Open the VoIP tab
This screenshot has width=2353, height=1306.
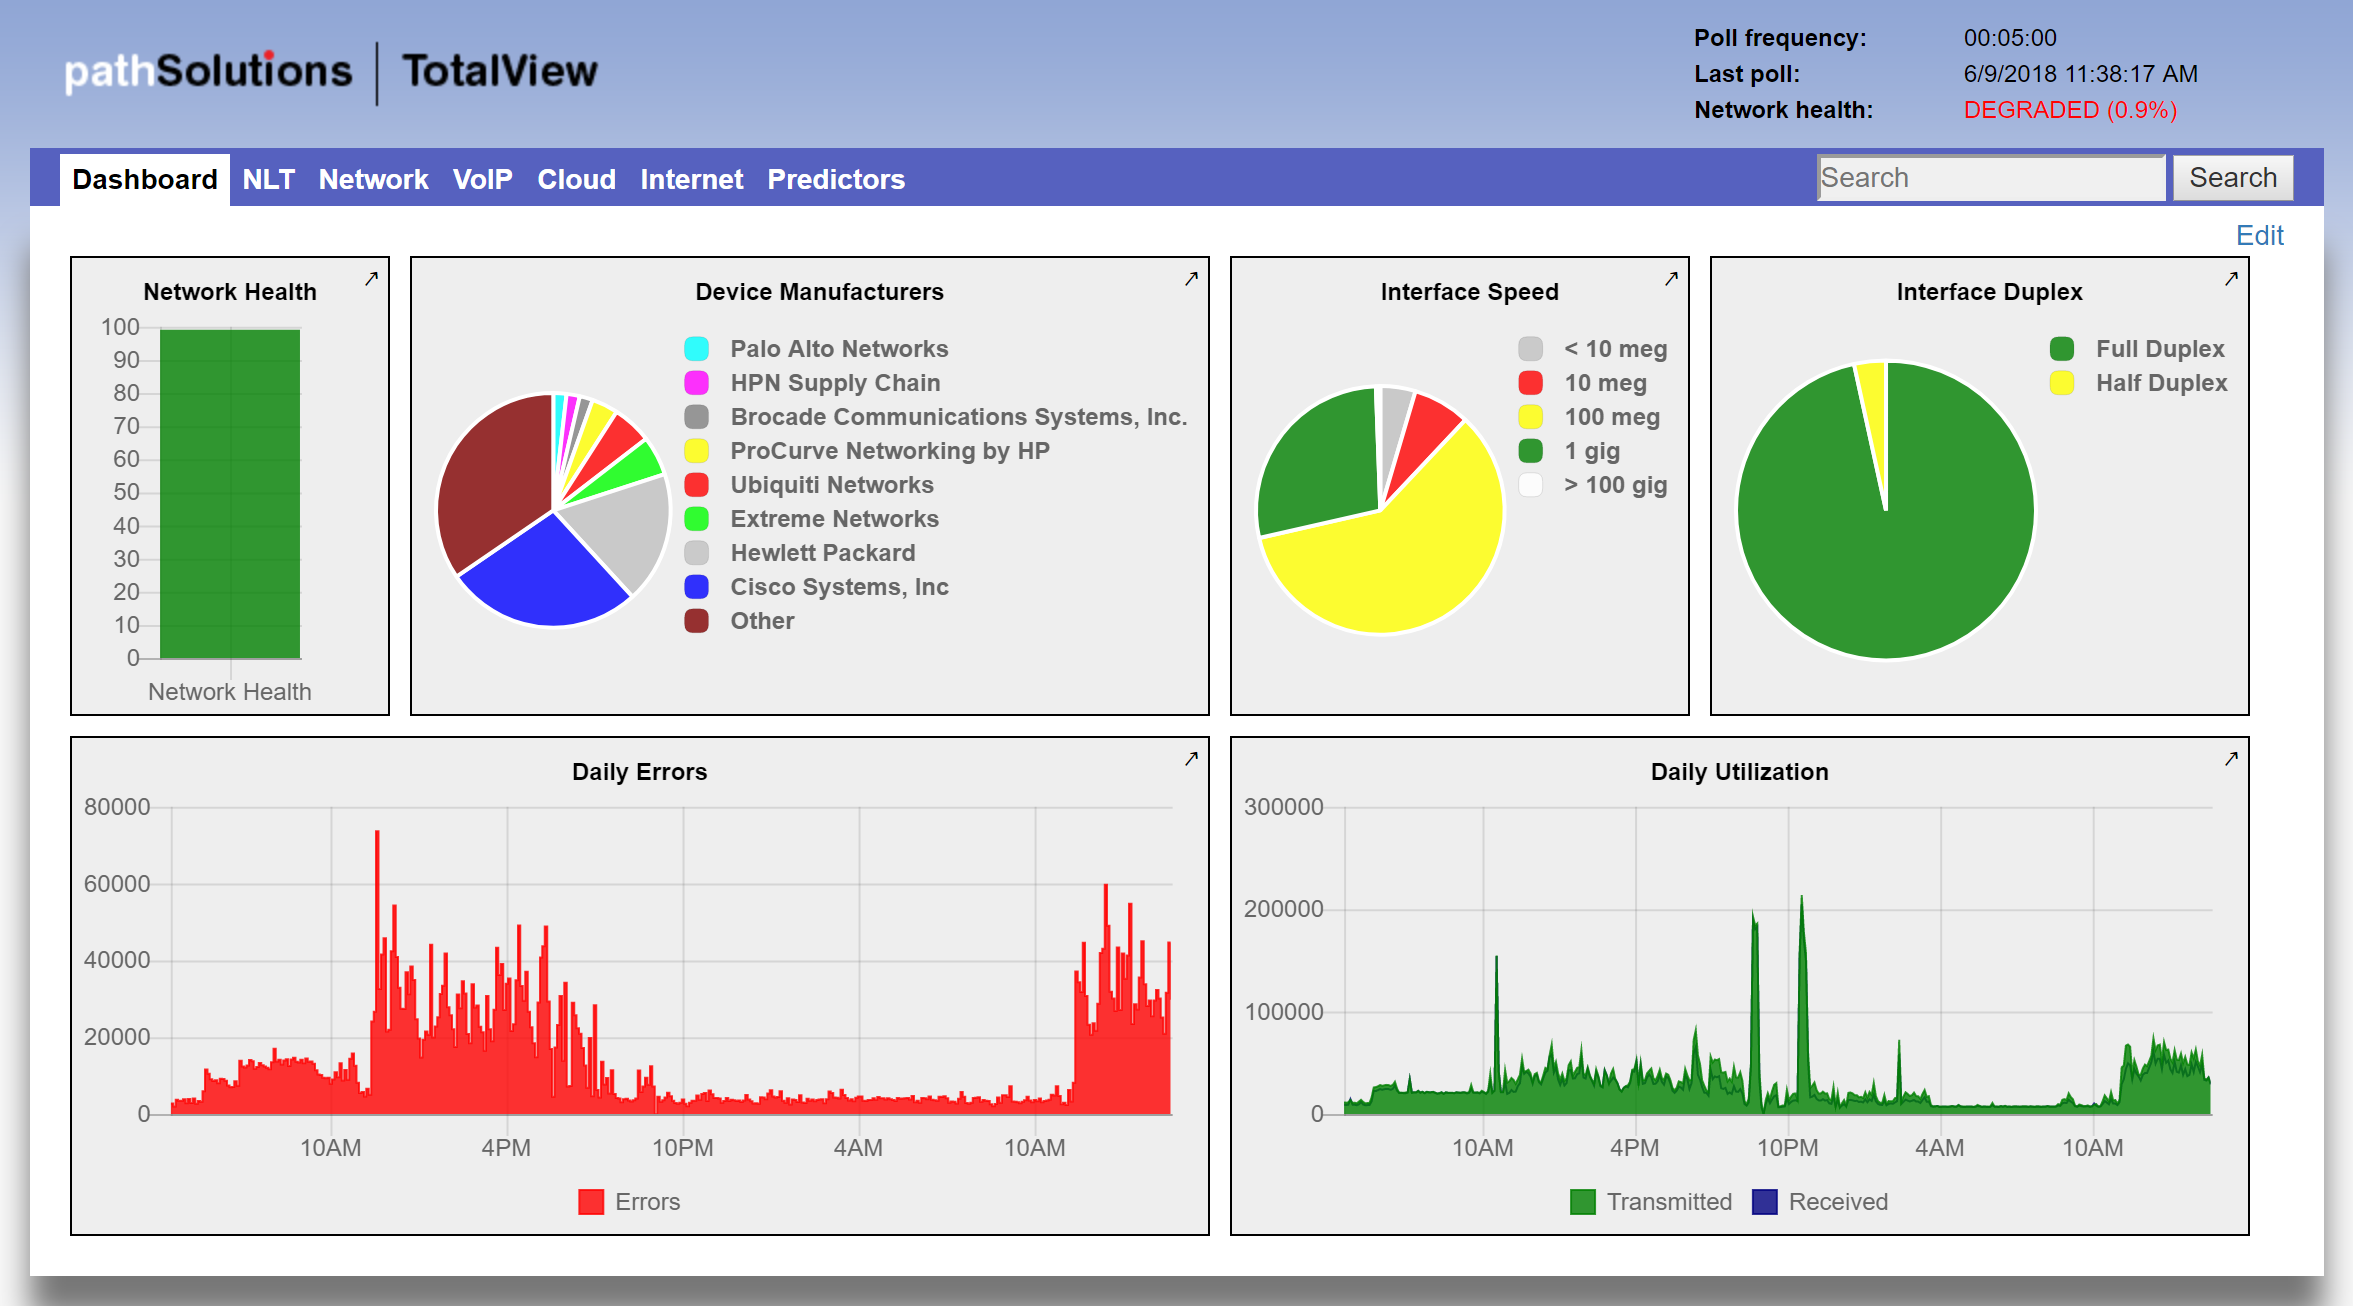(483, 179)
